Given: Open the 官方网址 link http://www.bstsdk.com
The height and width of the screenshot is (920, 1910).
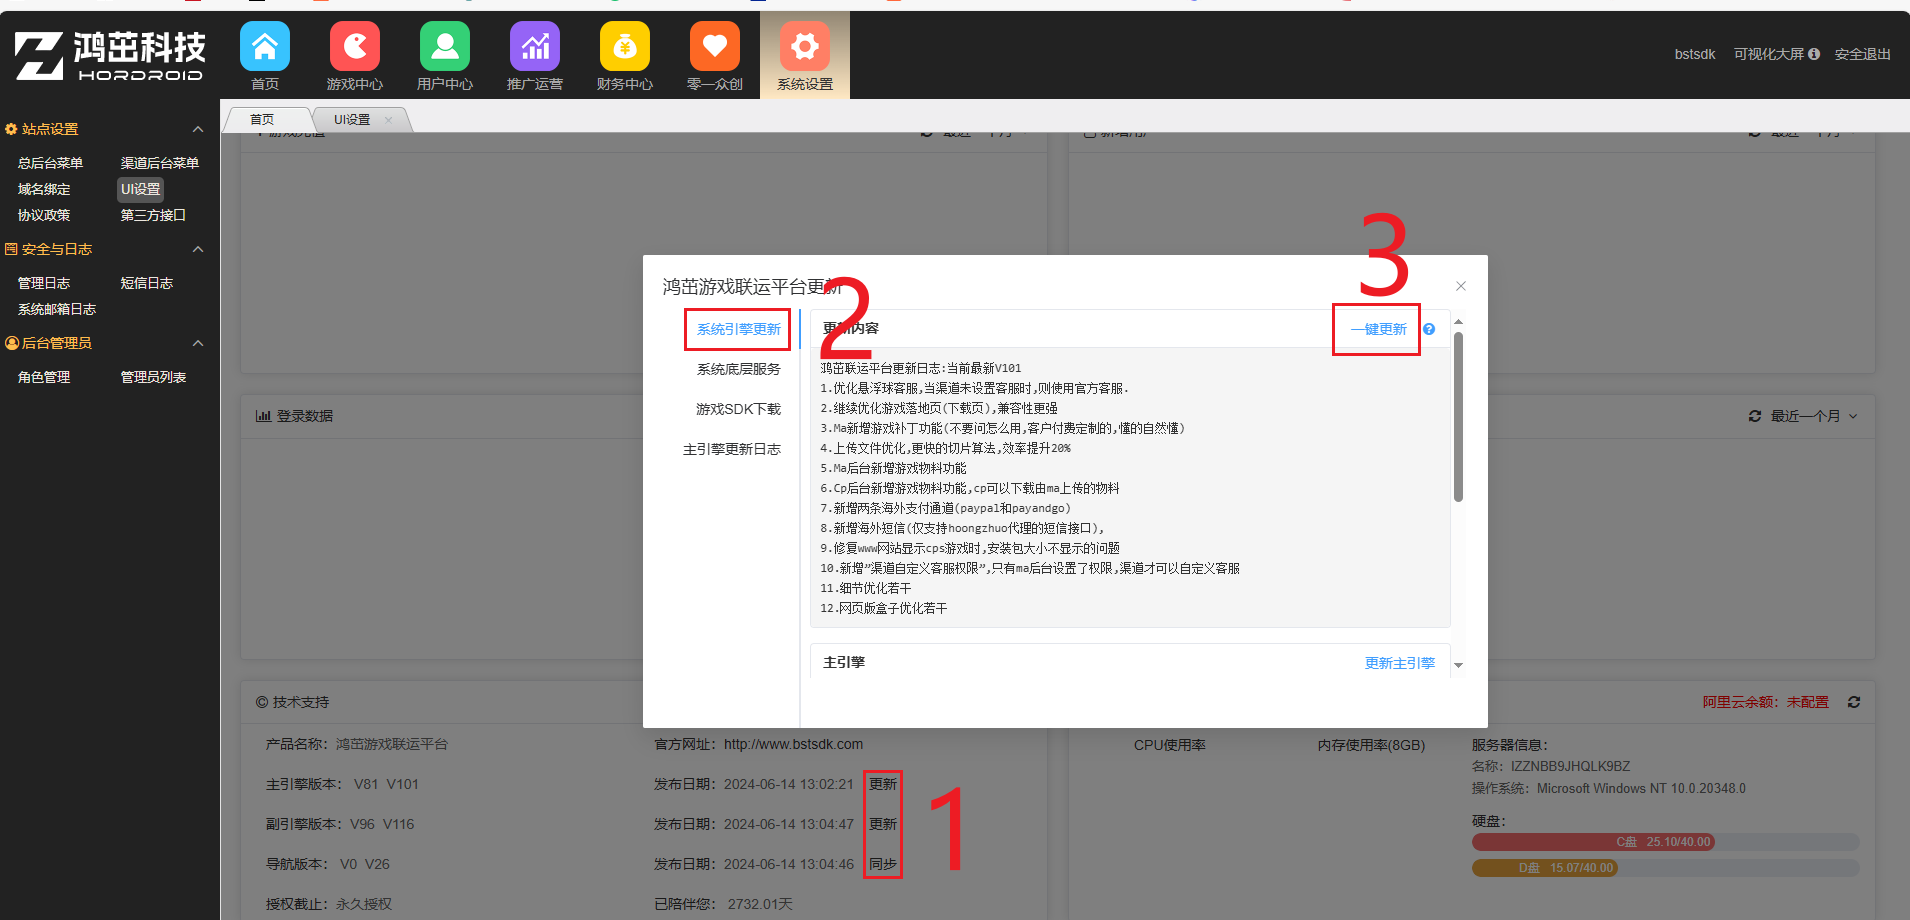Looking at the screenshot, I should 793,744.
